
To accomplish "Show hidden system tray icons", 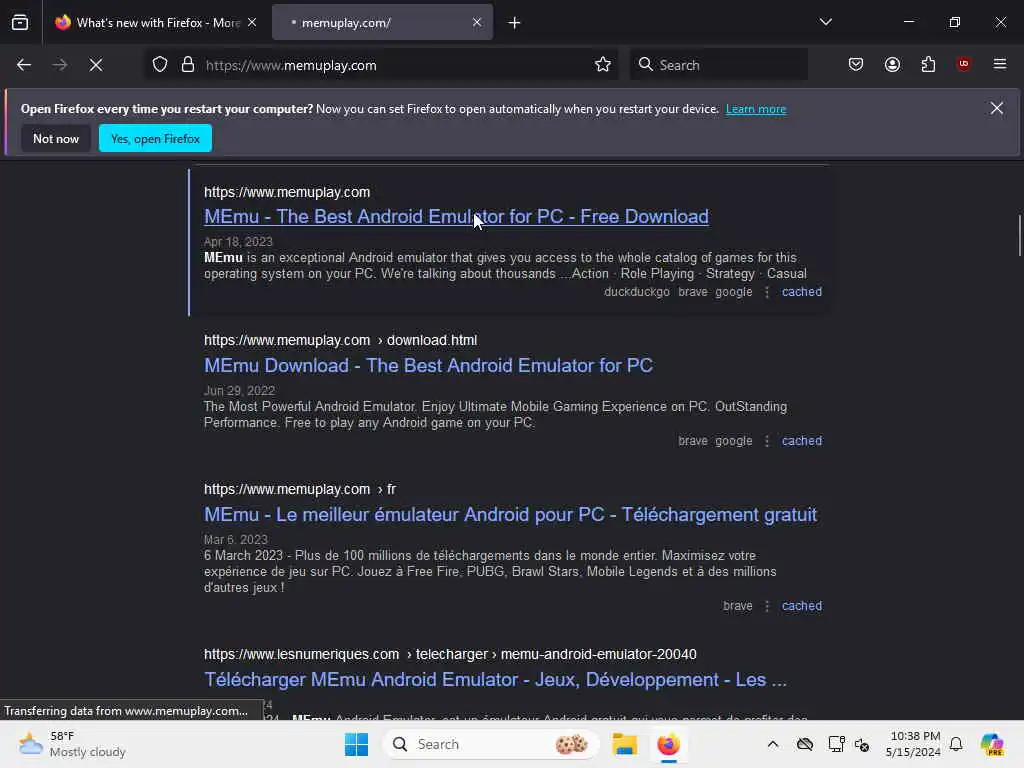I will click(x=773, y=744).
